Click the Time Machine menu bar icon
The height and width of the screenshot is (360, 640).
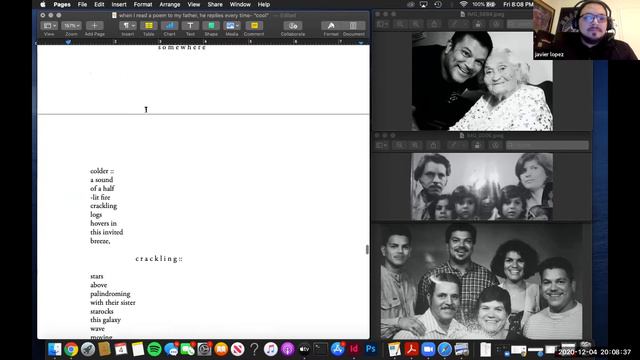click(x=438, y=4)
